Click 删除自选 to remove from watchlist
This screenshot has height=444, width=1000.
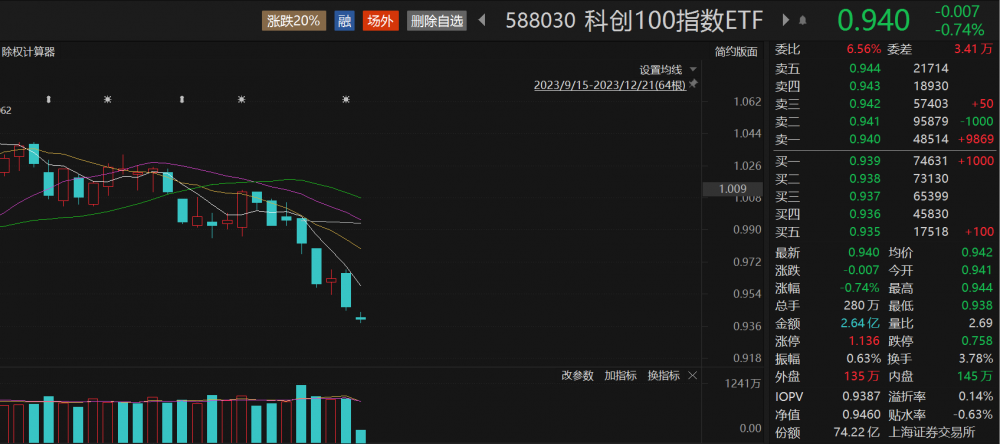[437, 21]
